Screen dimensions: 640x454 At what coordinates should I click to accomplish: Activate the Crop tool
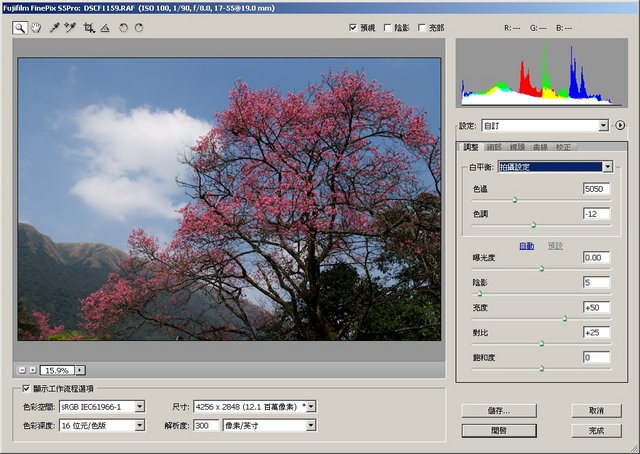[89, 28]
